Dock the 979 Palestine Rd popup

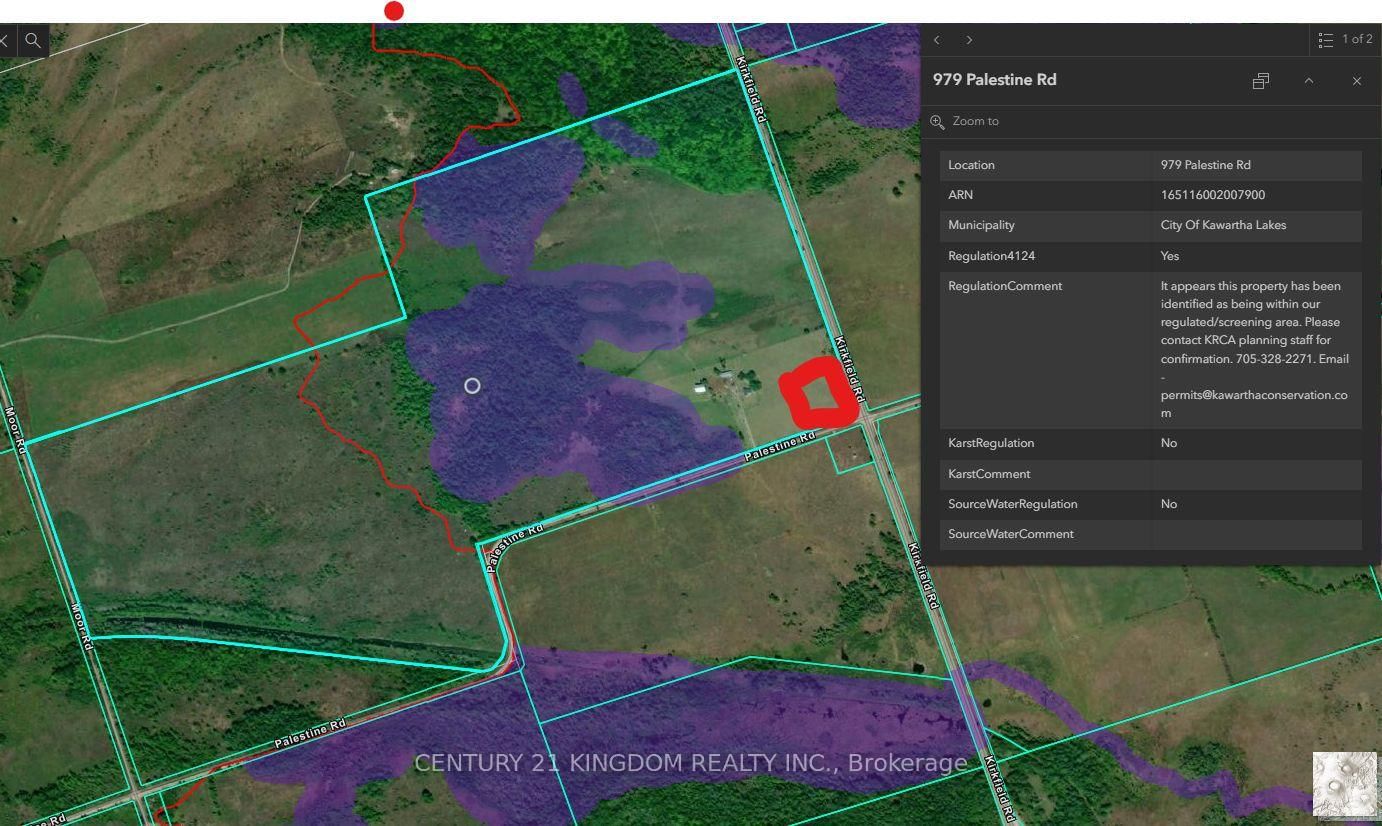[1260, 81]
